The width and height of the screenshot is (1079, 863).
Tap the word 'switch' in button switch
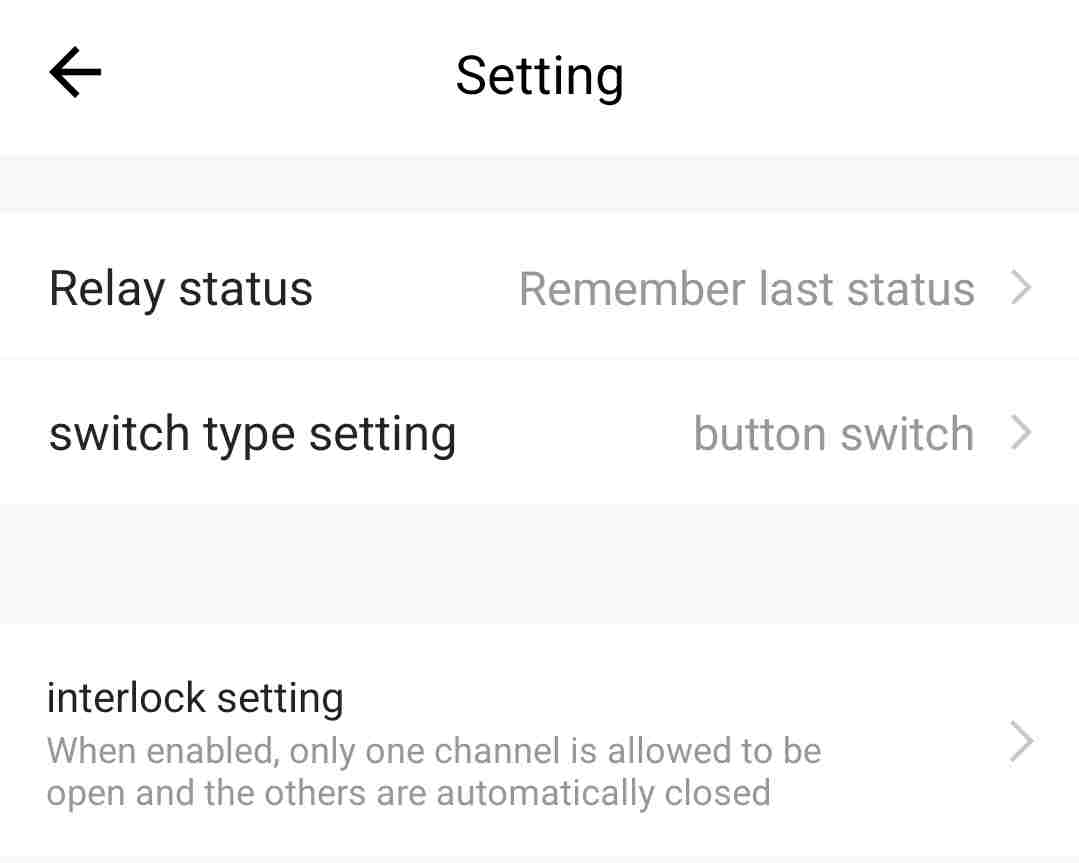click(908, 434)
